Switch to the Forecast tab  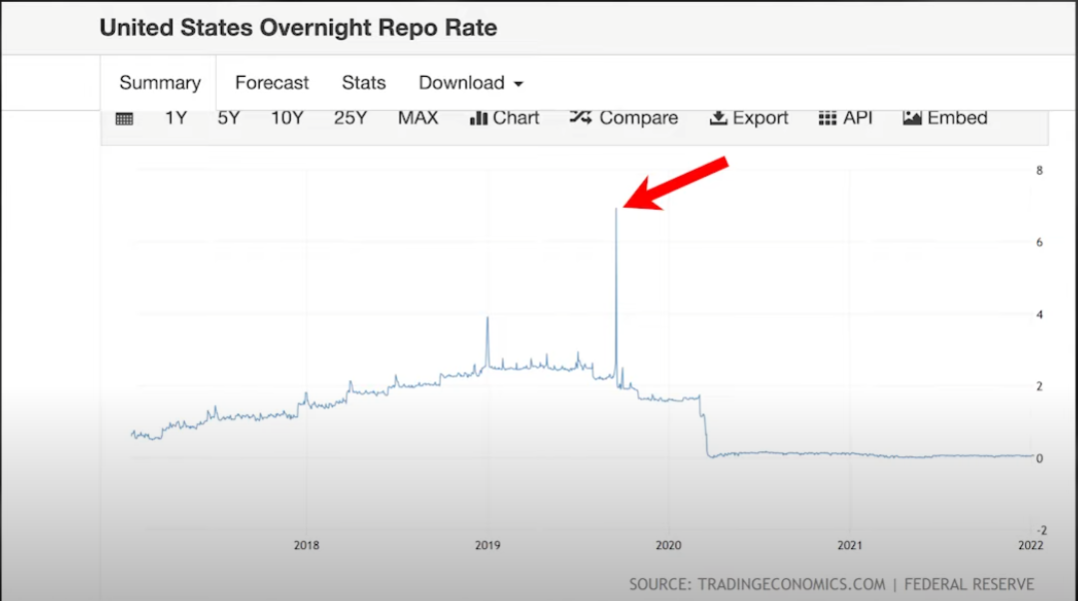272,83
